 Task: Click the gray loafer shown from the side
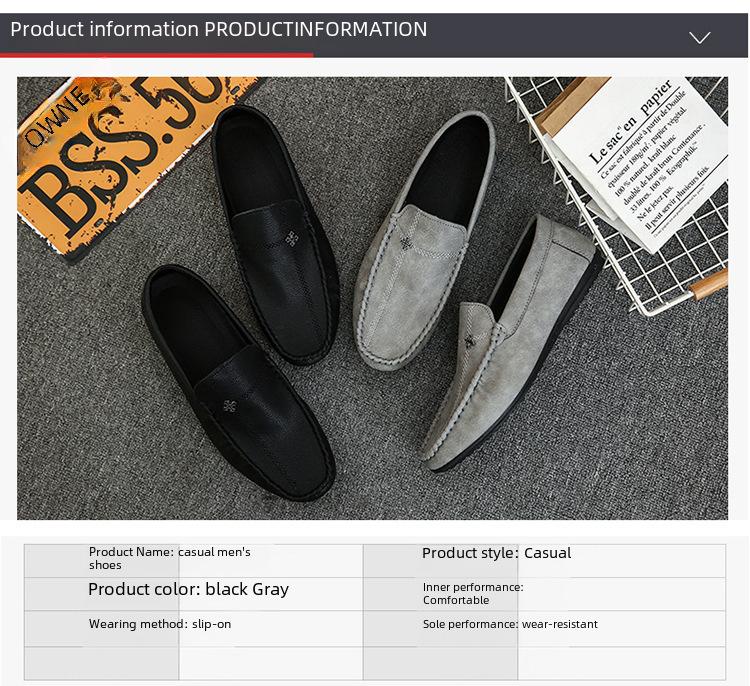click(512, 344)
